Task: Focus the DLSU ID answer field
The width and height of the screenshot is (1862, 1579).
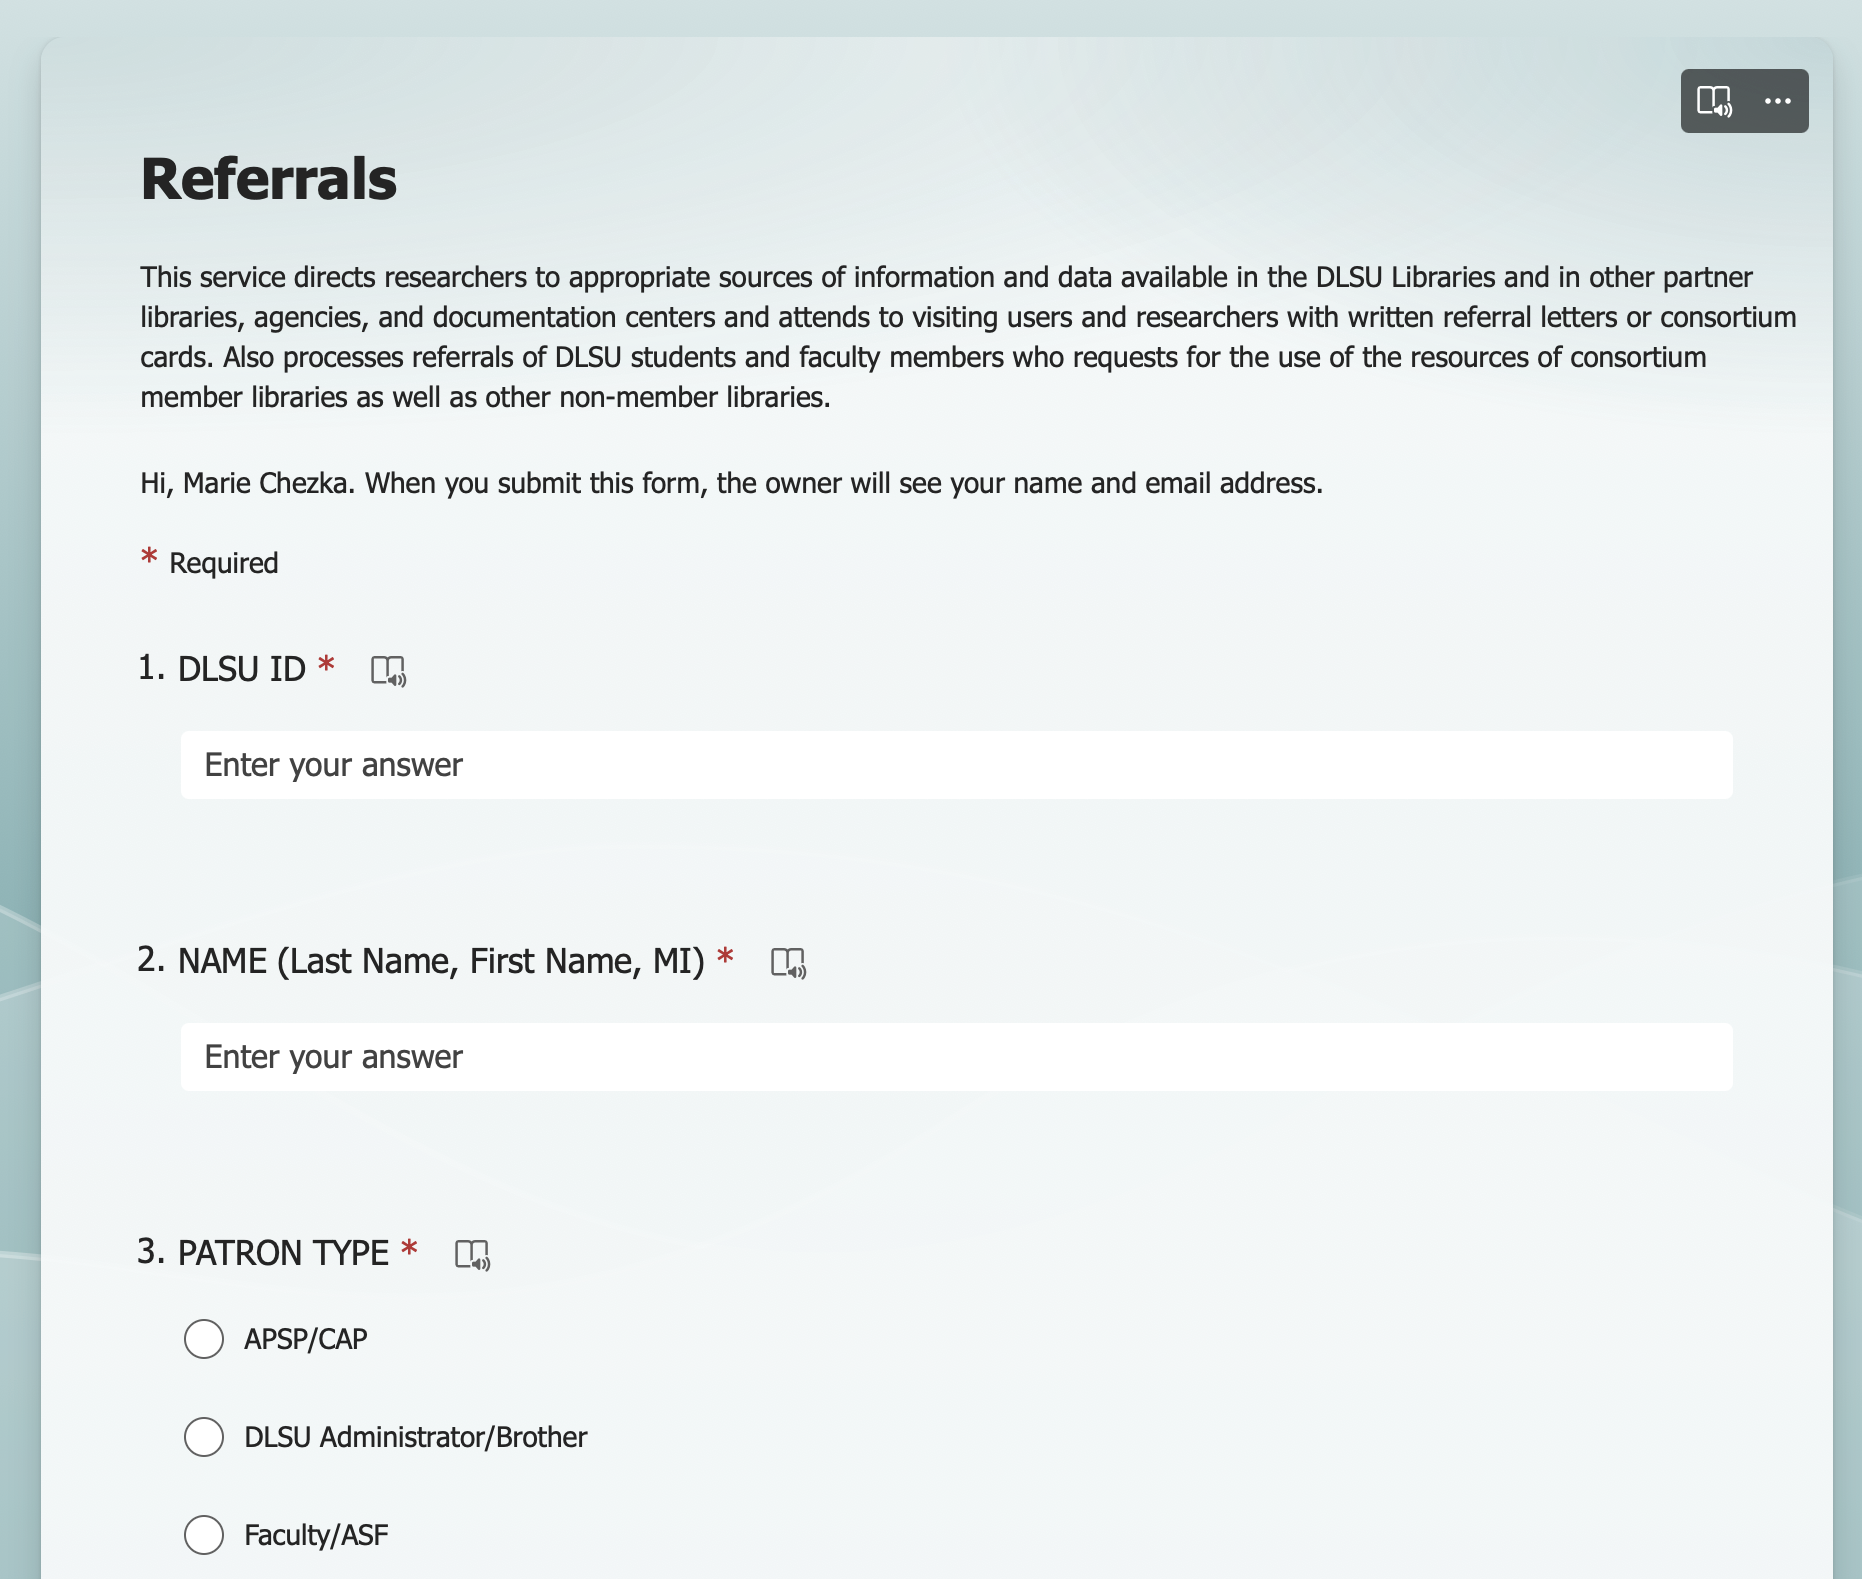Action: pos(956,765)
